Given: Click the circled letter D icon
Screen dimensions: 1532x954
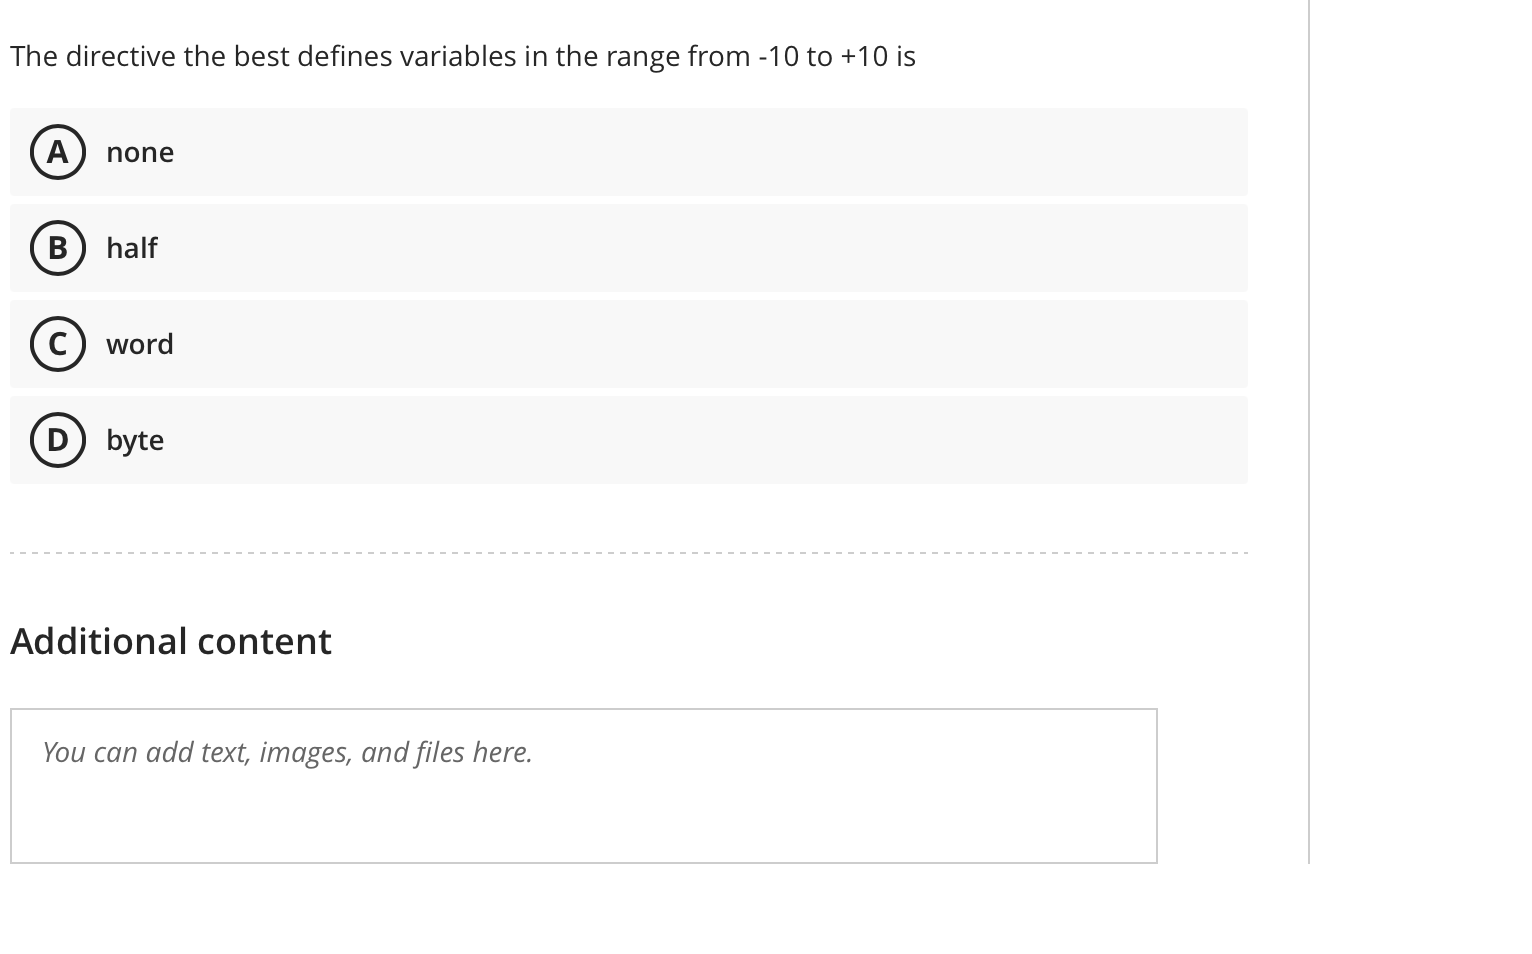Looking at the screenshot, I should point(57,440).
